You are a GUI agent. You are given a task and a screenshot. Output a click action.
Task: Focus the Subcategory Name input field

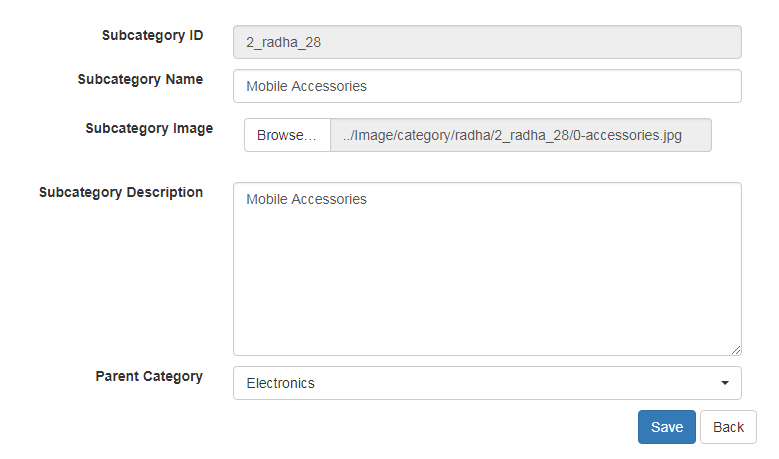coord(487,86)
